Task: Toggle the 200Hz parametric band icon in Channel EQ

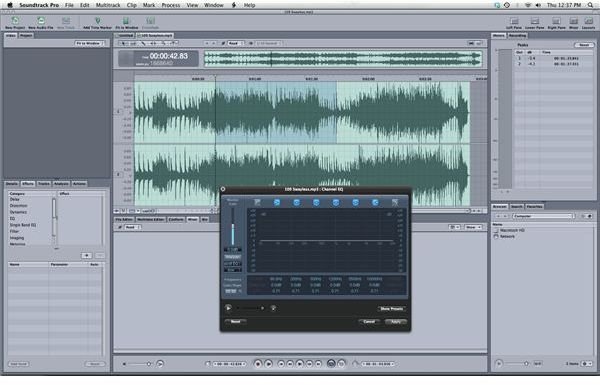Action: click(x=296, y=202)
